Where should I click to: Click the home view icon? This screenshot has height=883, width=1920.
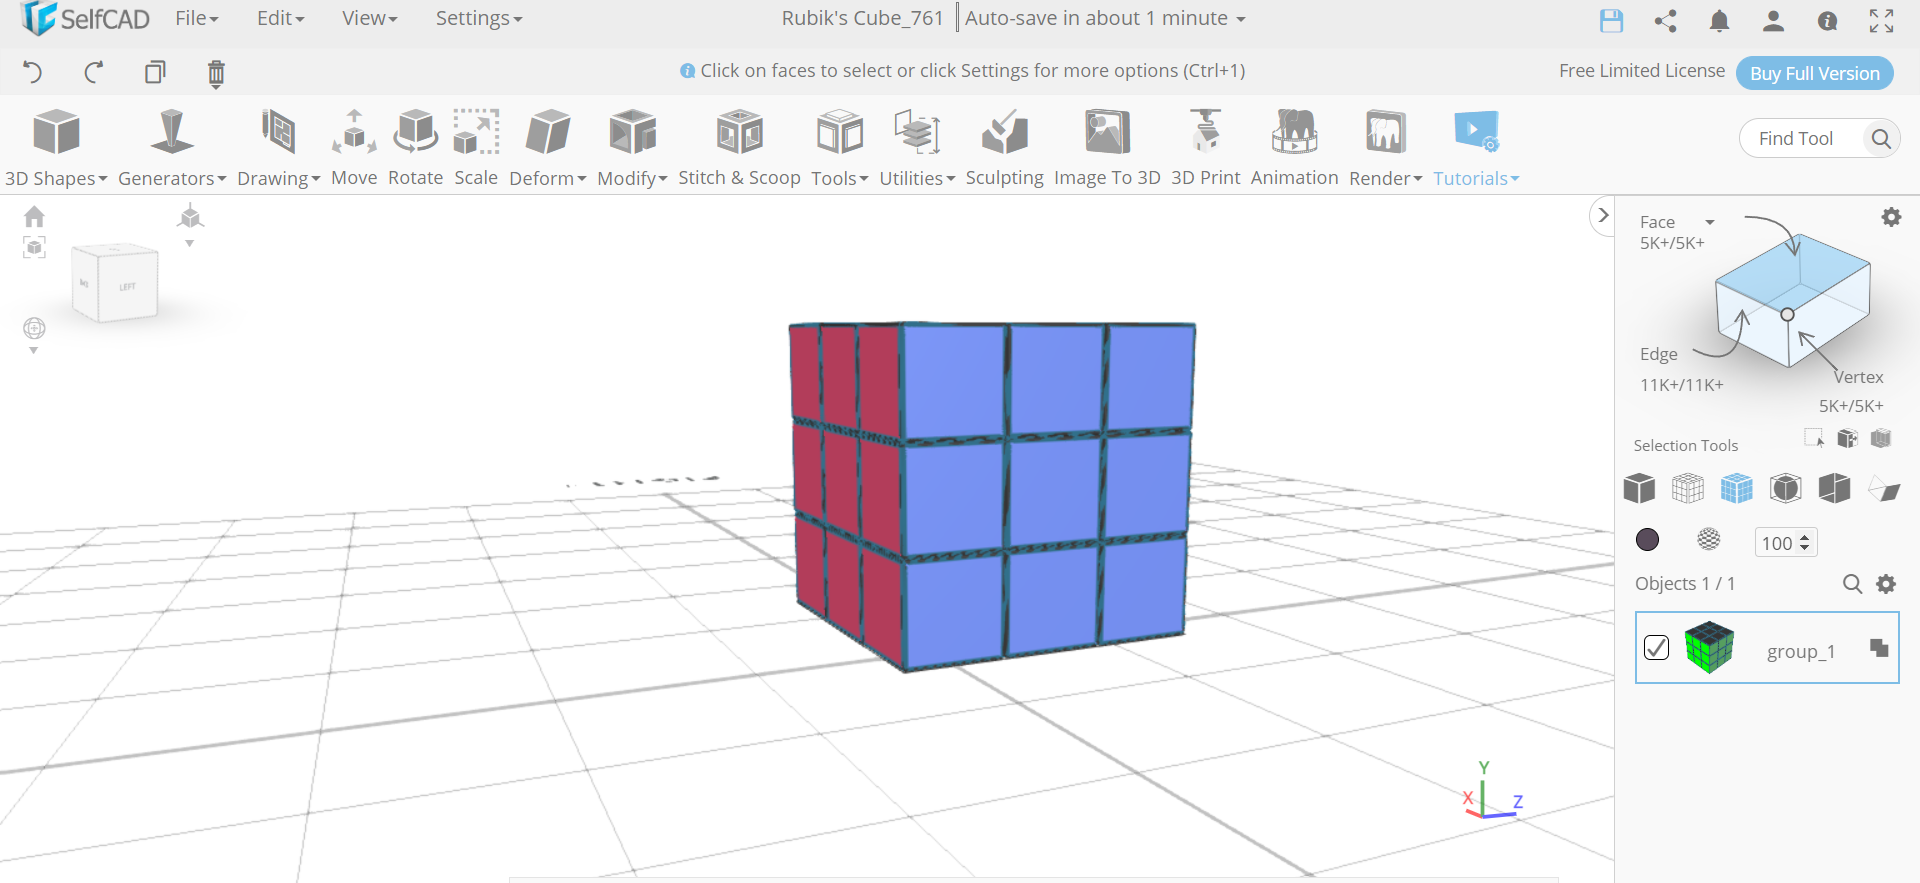tap(34, 217)
